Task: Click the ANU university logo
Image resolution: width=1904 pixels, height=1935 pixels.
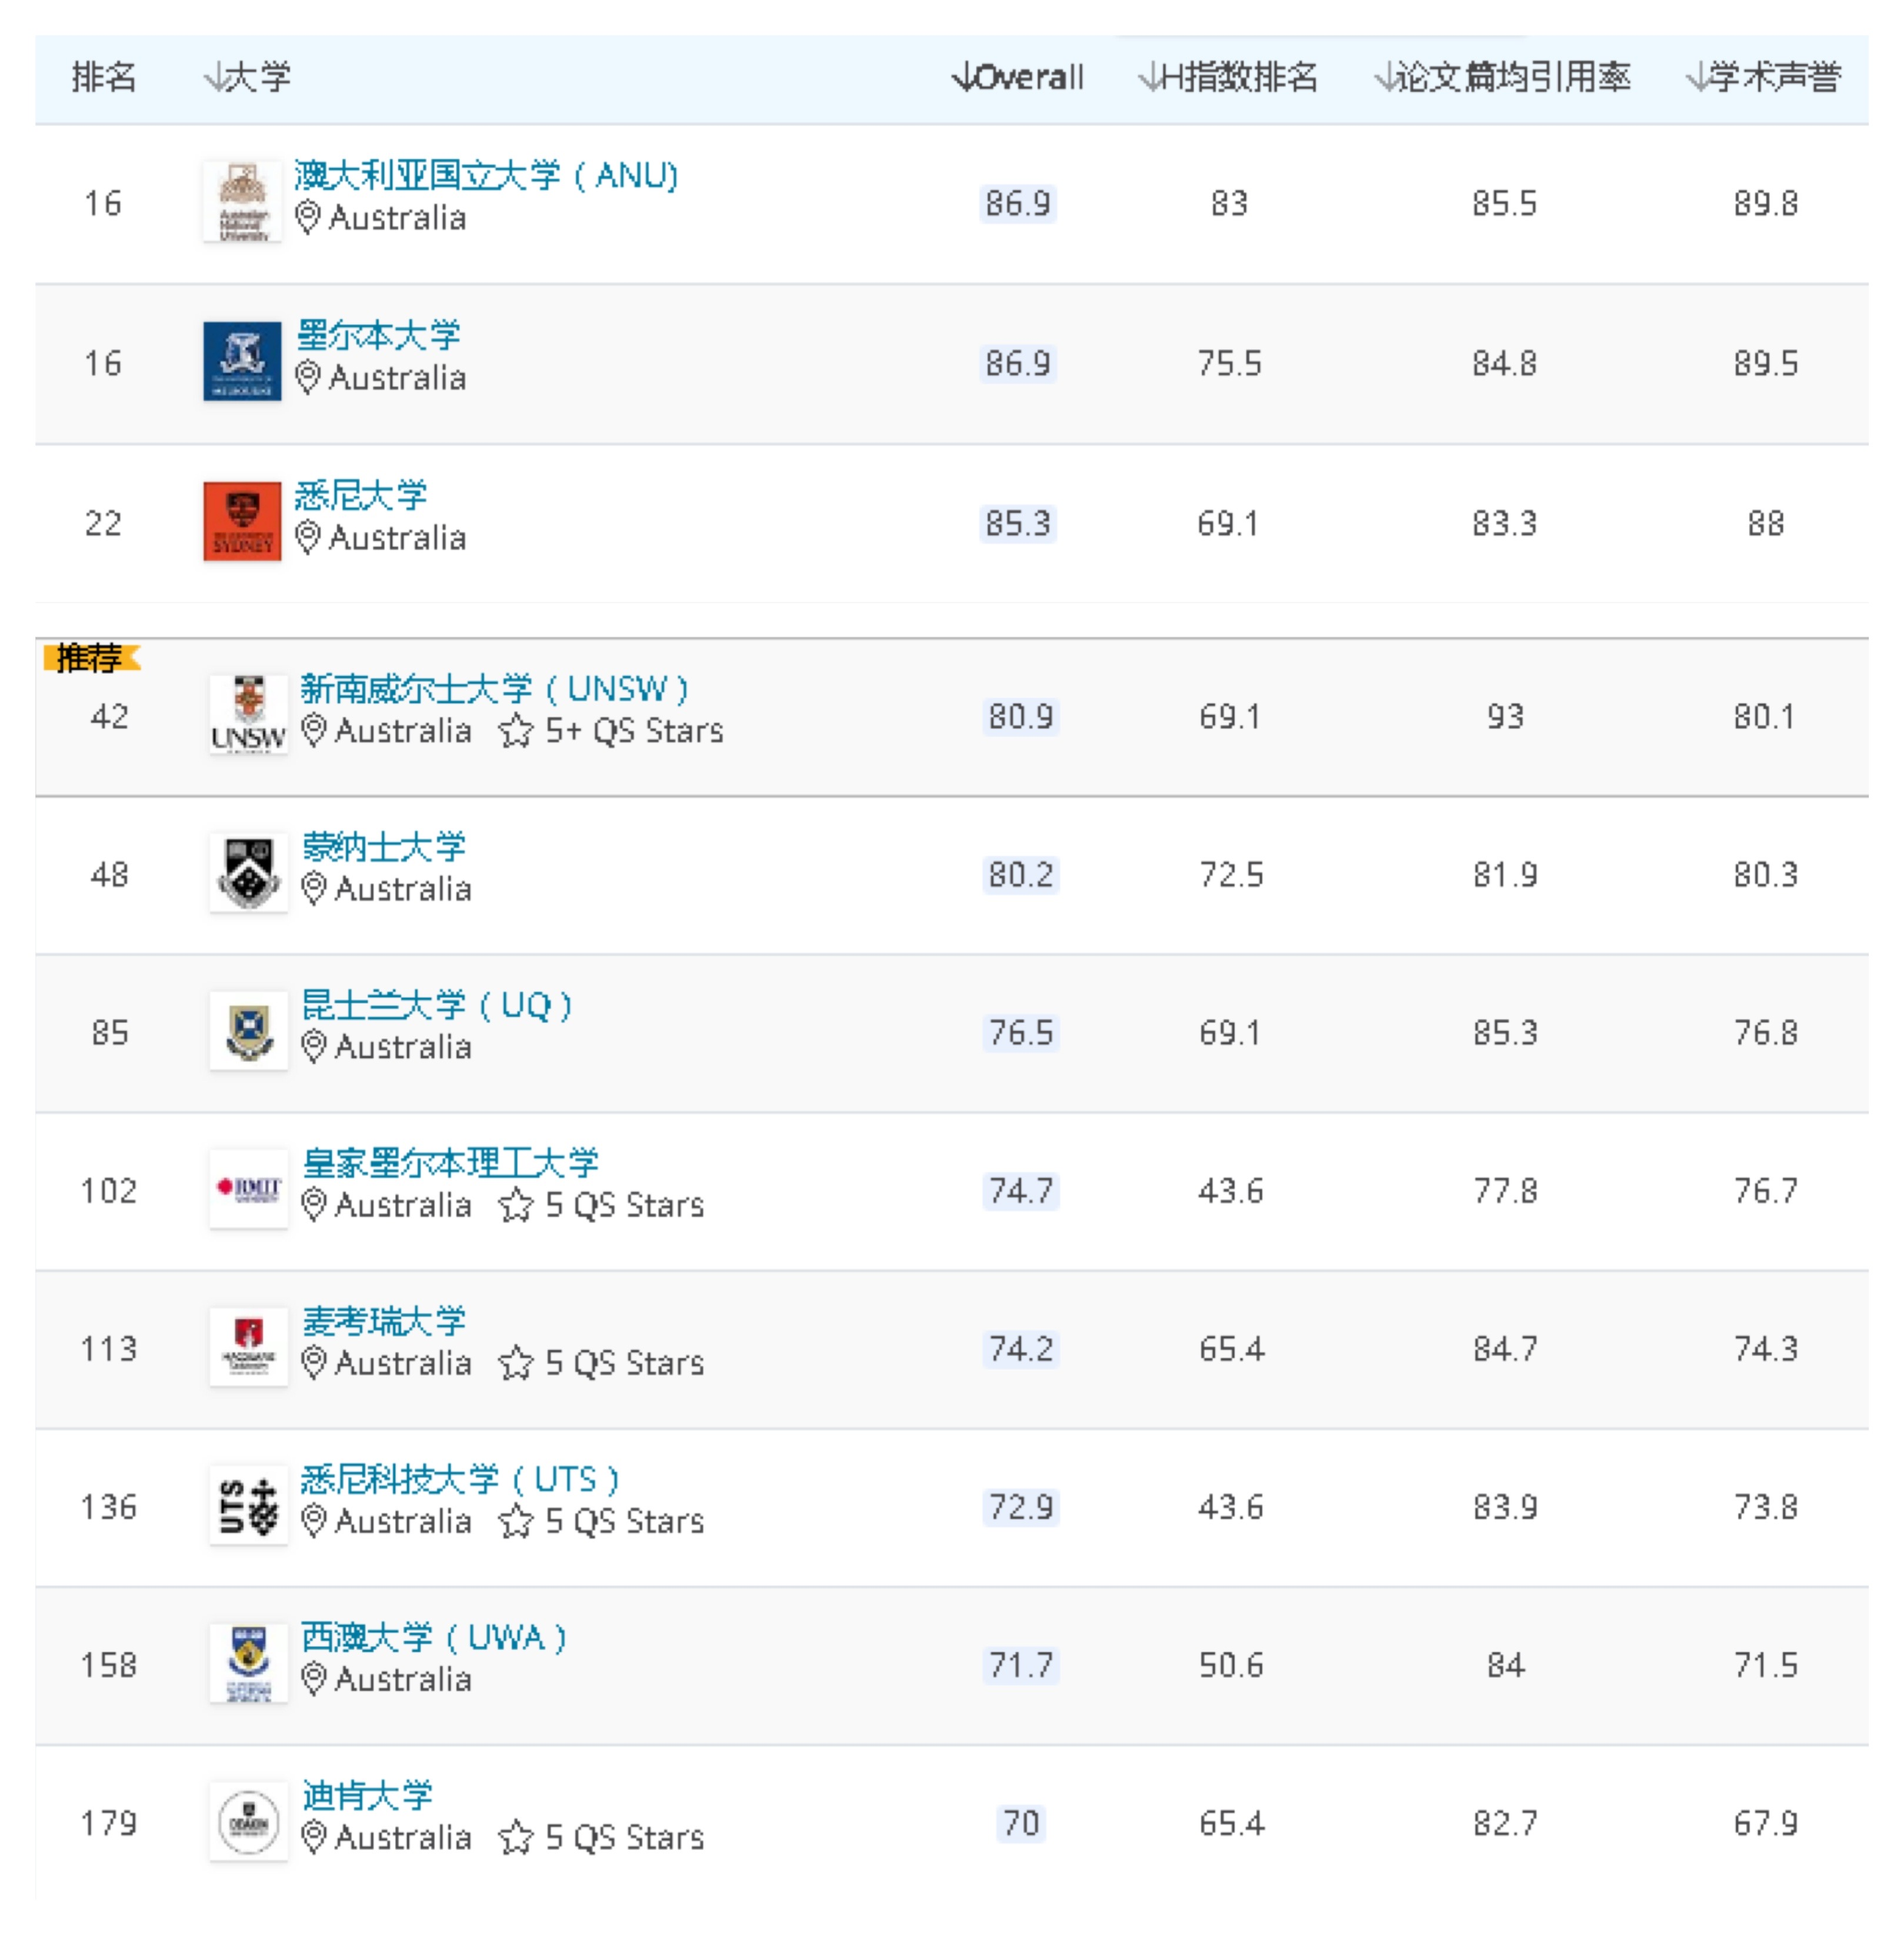Action: pyautogui.click(x=242, y=202)
